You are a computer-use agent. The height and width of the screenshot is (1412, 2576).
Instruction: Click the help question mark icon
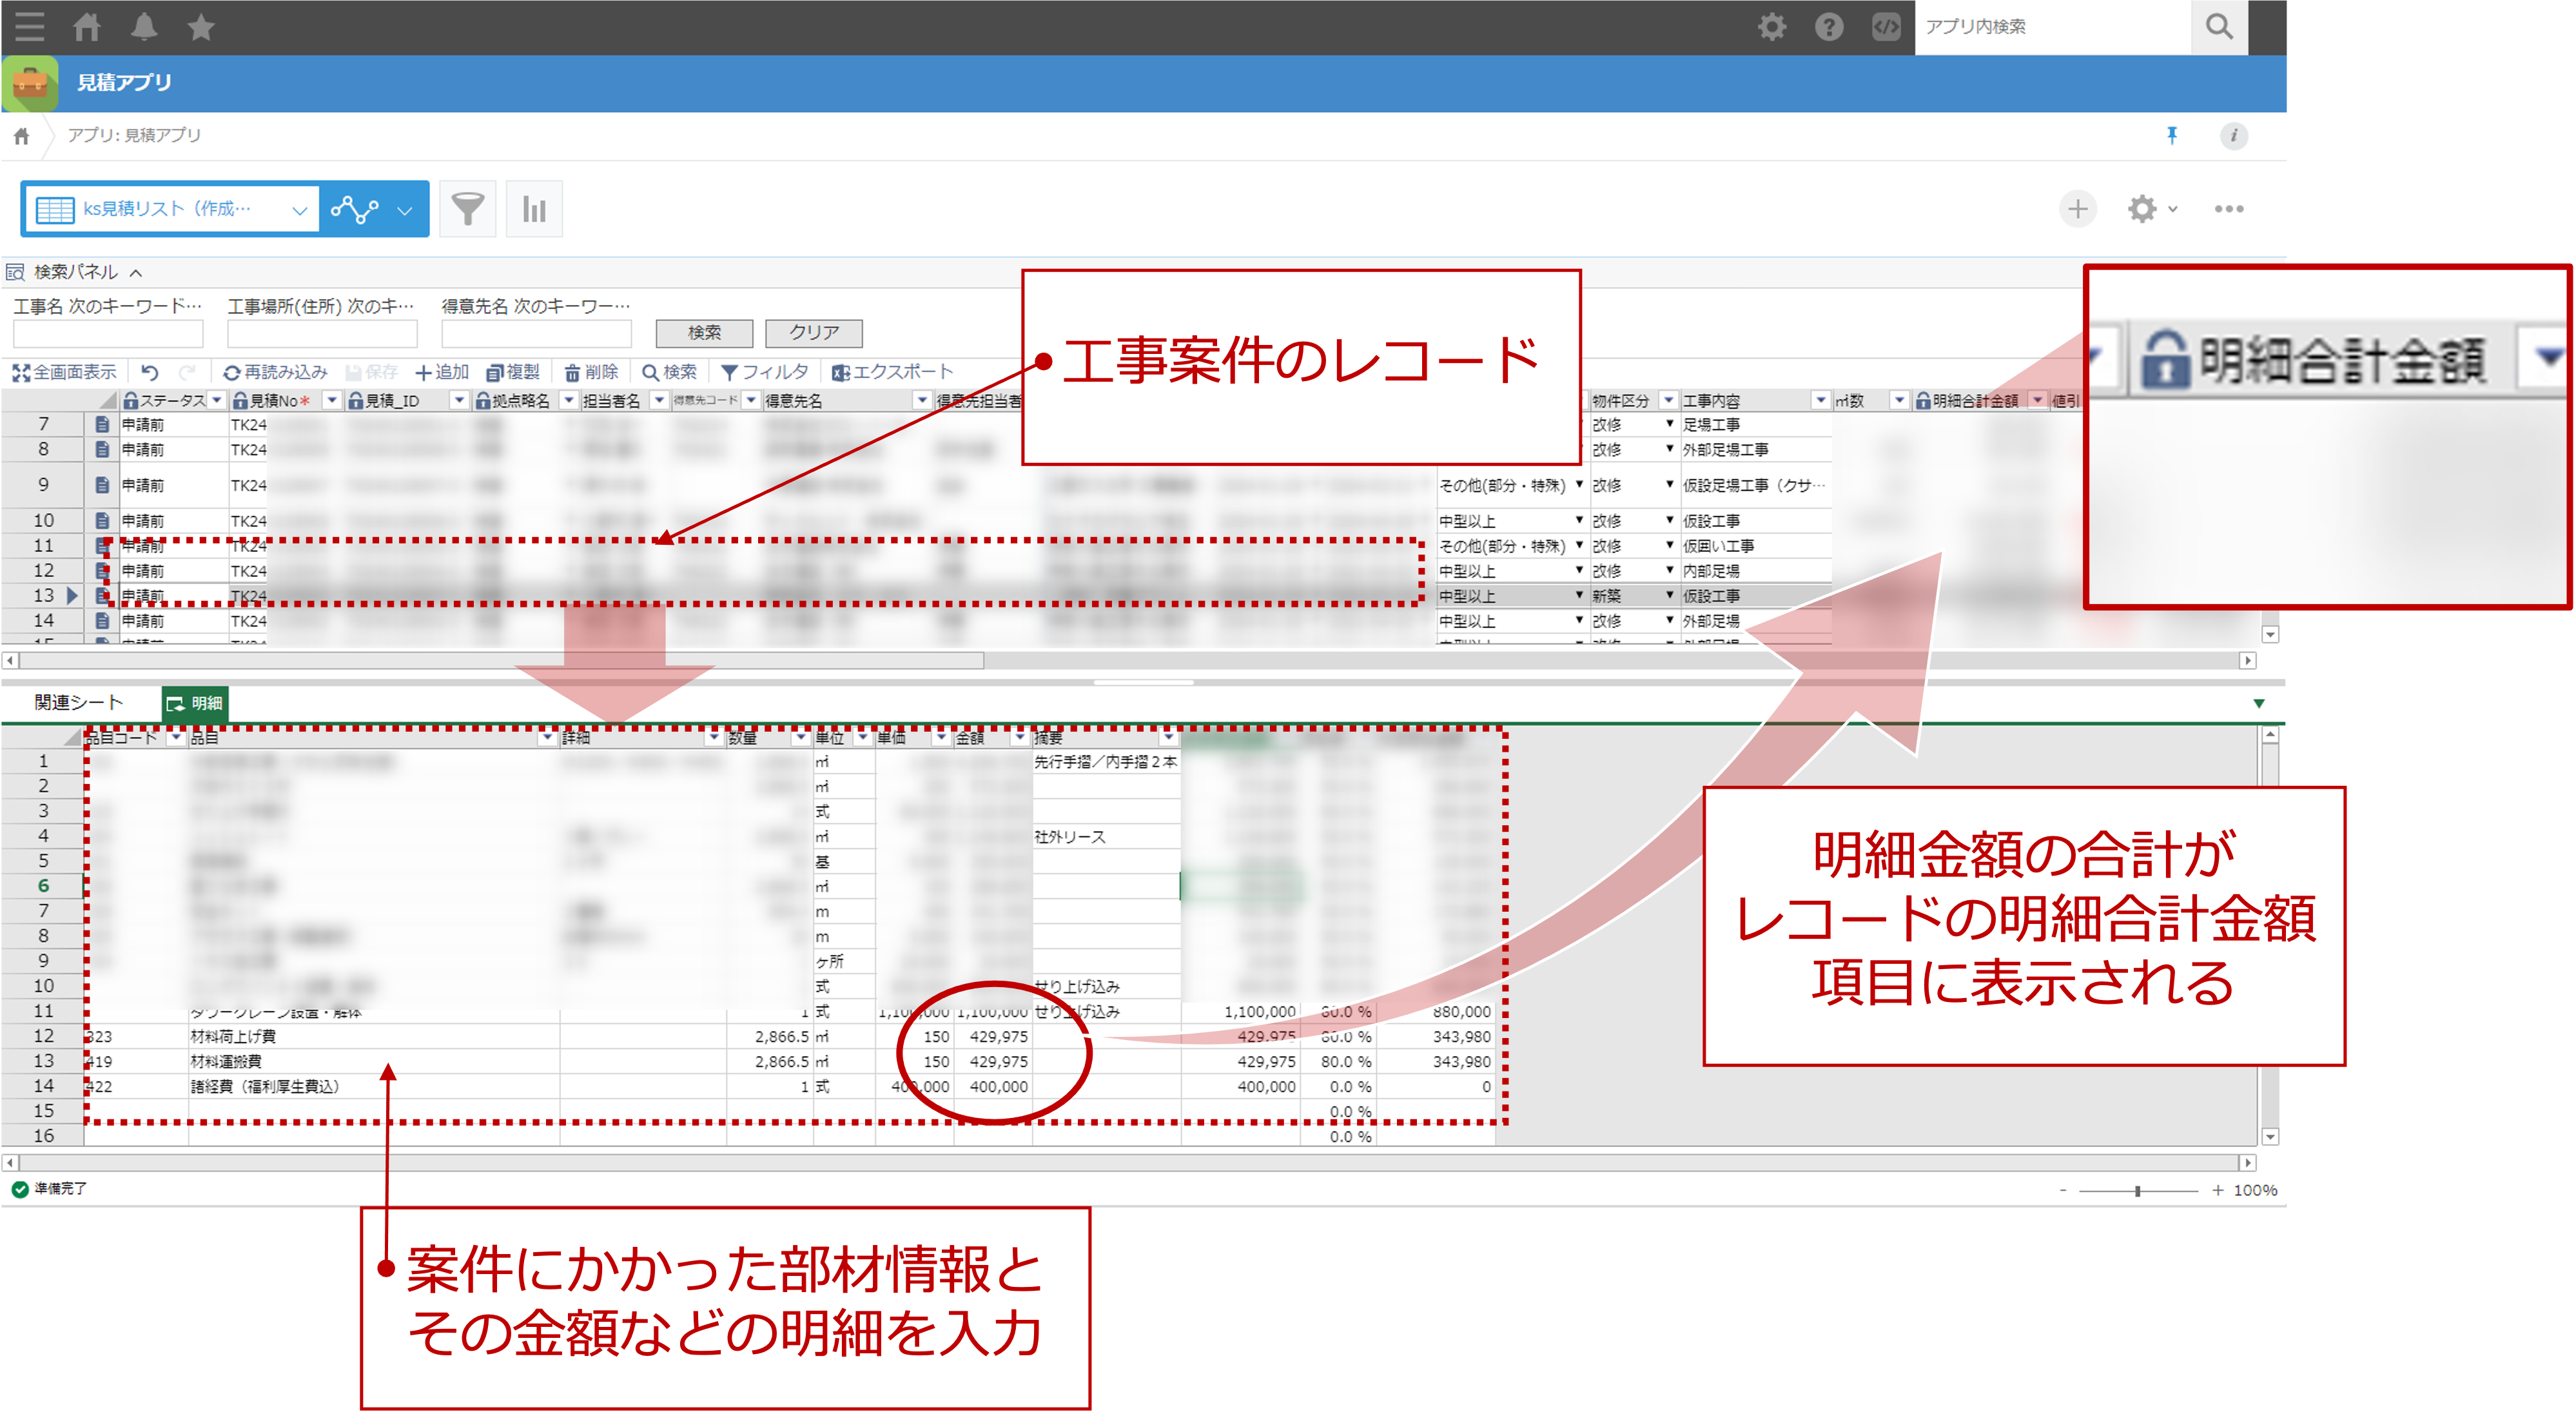point(1828,27)
